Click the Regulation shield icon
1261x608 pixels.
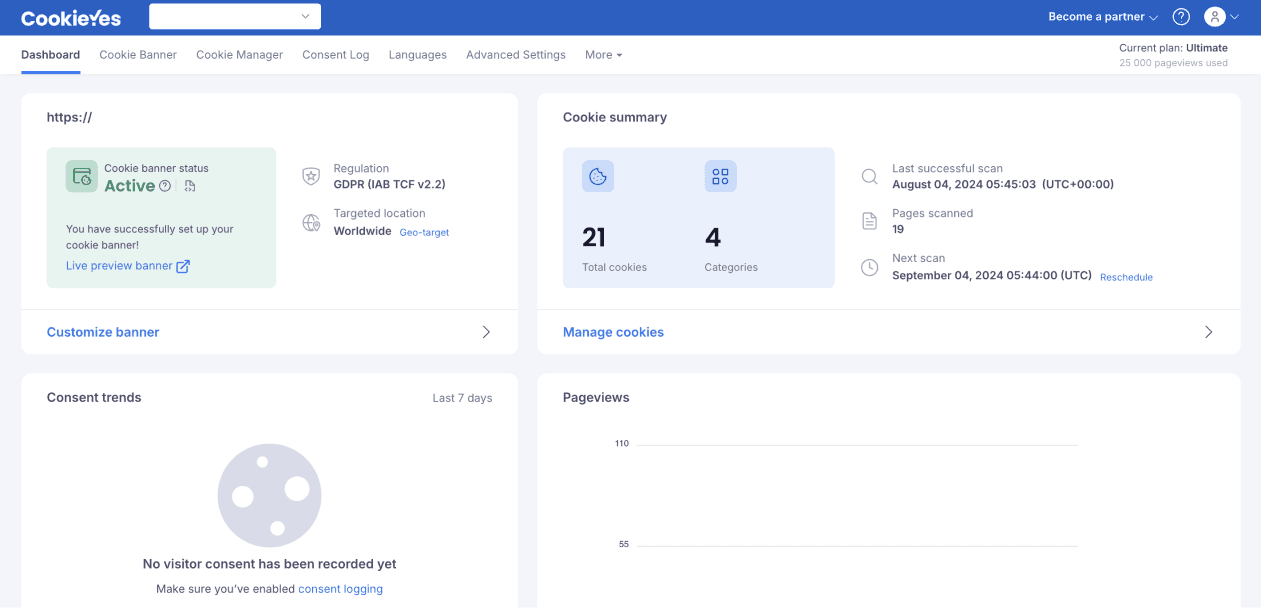(x=312, y=176)
